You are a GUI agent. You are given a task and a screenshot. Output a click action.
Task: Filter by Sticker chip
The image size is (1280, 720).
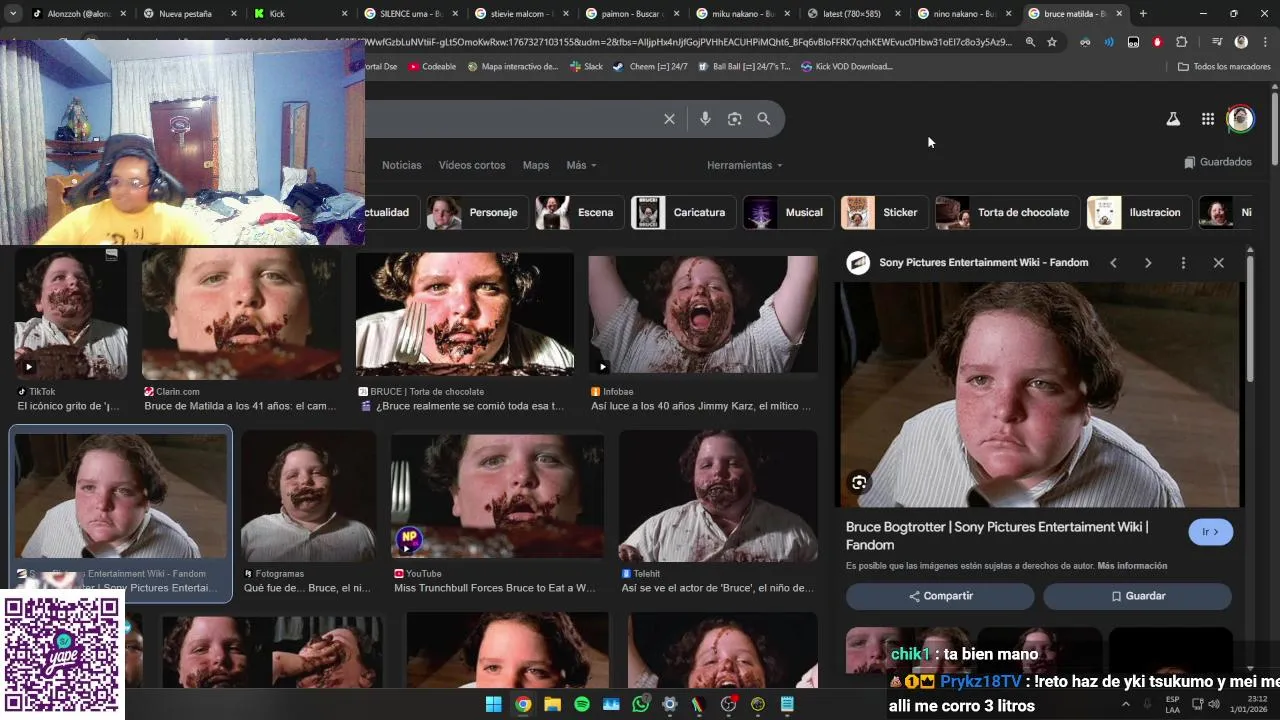point(885,212)
